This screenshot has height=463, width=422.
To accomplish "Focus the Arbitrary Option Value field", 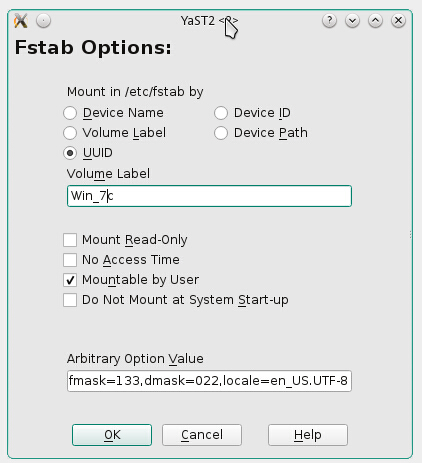I will click(209, 381).
